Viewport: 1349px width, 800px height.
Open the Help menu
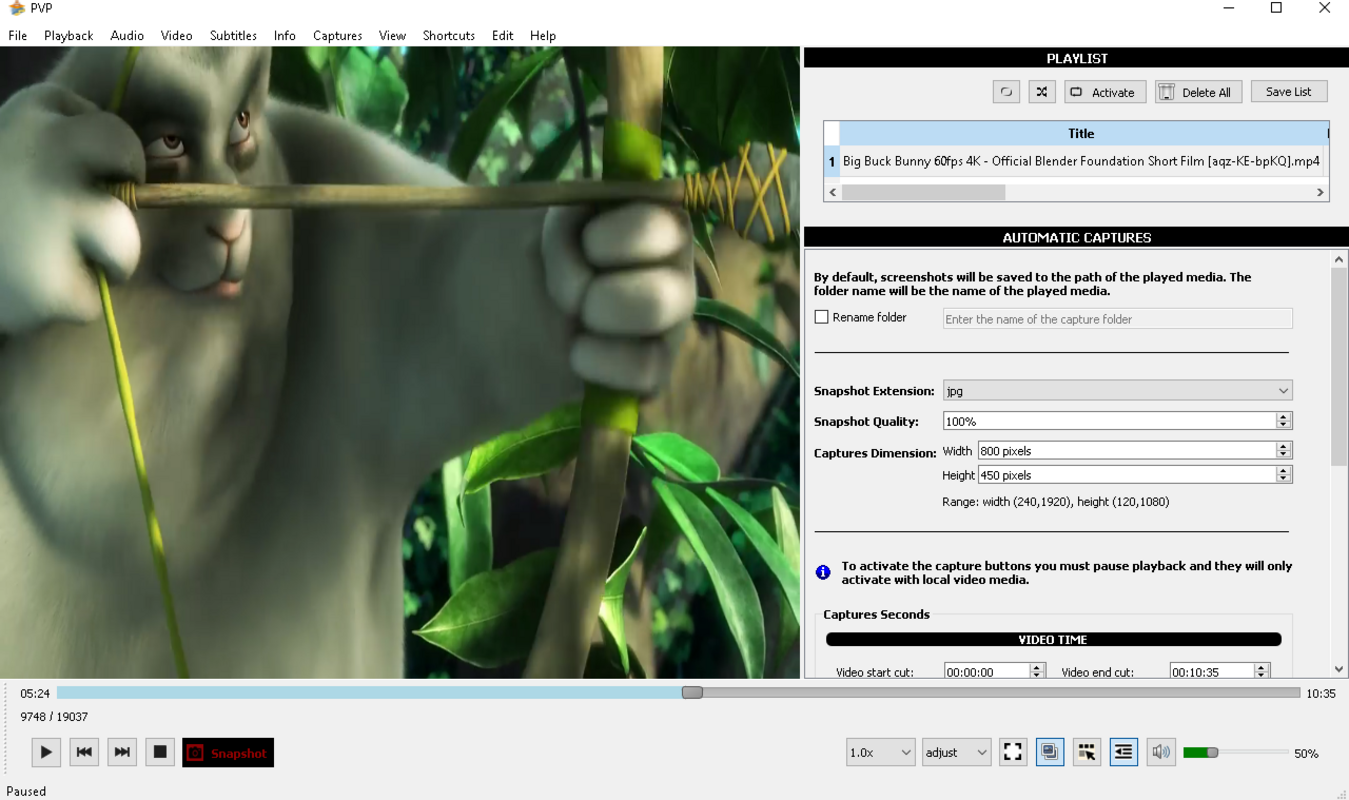543,35
